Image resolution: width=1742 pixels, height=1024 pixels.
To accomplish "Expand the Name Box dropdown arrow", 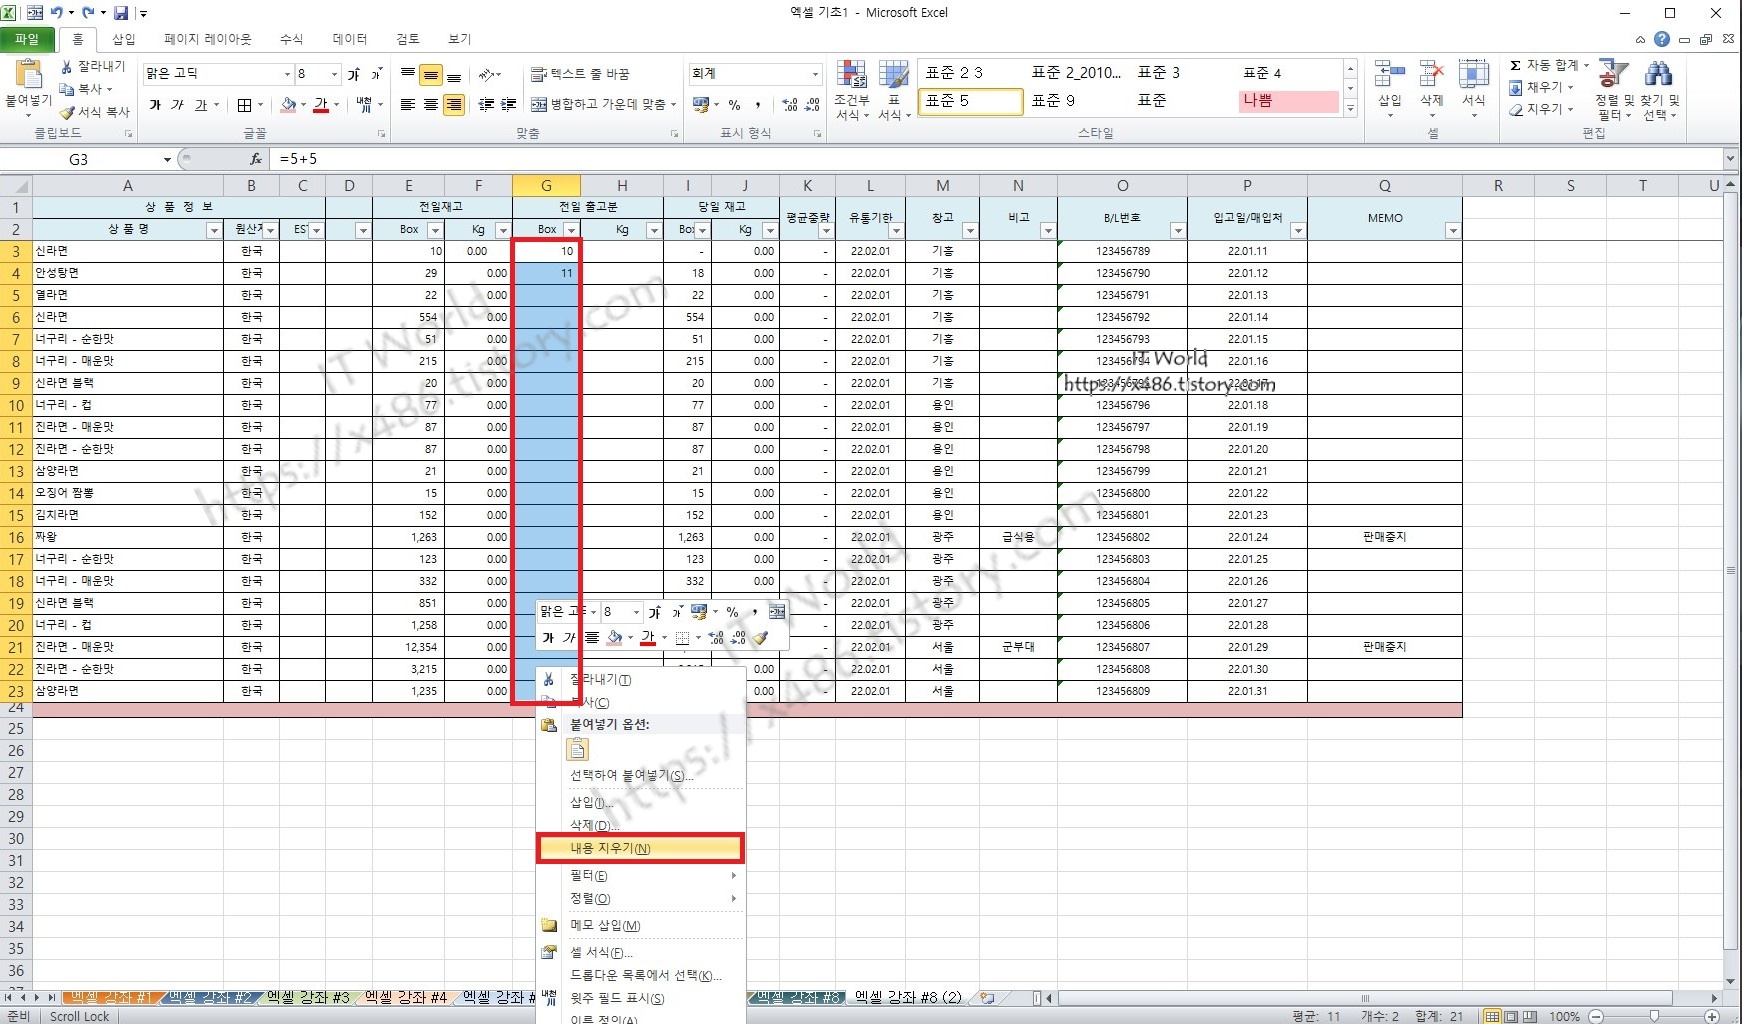I will [x=167, y=159].
